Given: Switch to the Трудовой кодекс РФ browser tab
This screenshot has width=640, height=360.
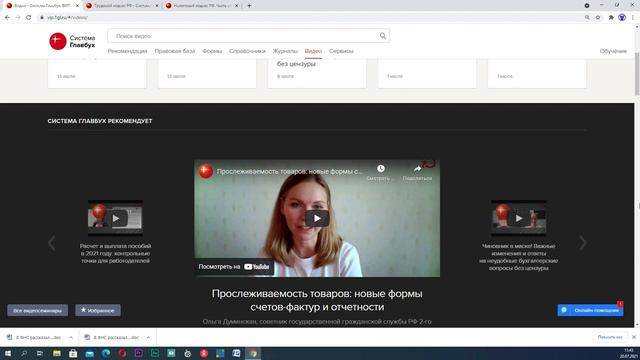Looking at the screenshot, I should click(122, 6).
